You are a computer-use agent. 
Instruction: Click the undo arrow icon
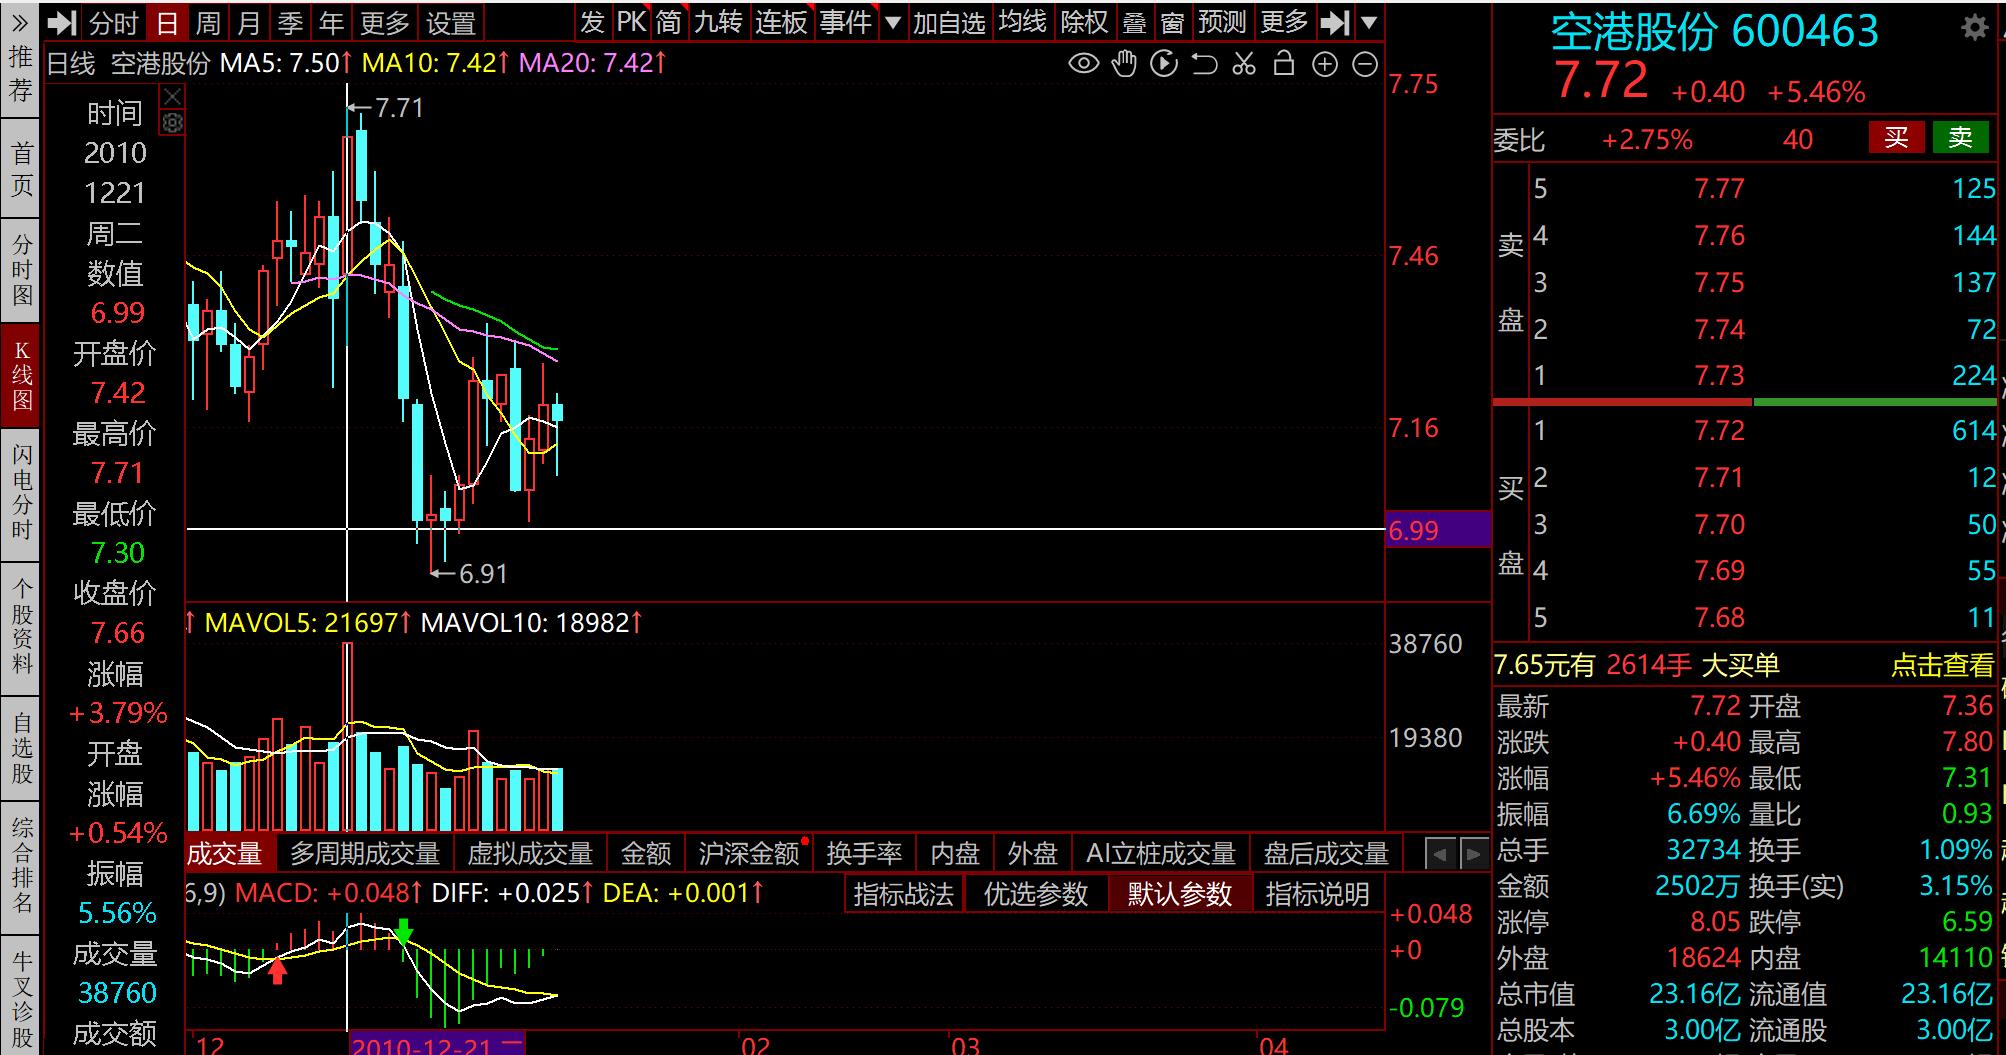pos(1204,65)
